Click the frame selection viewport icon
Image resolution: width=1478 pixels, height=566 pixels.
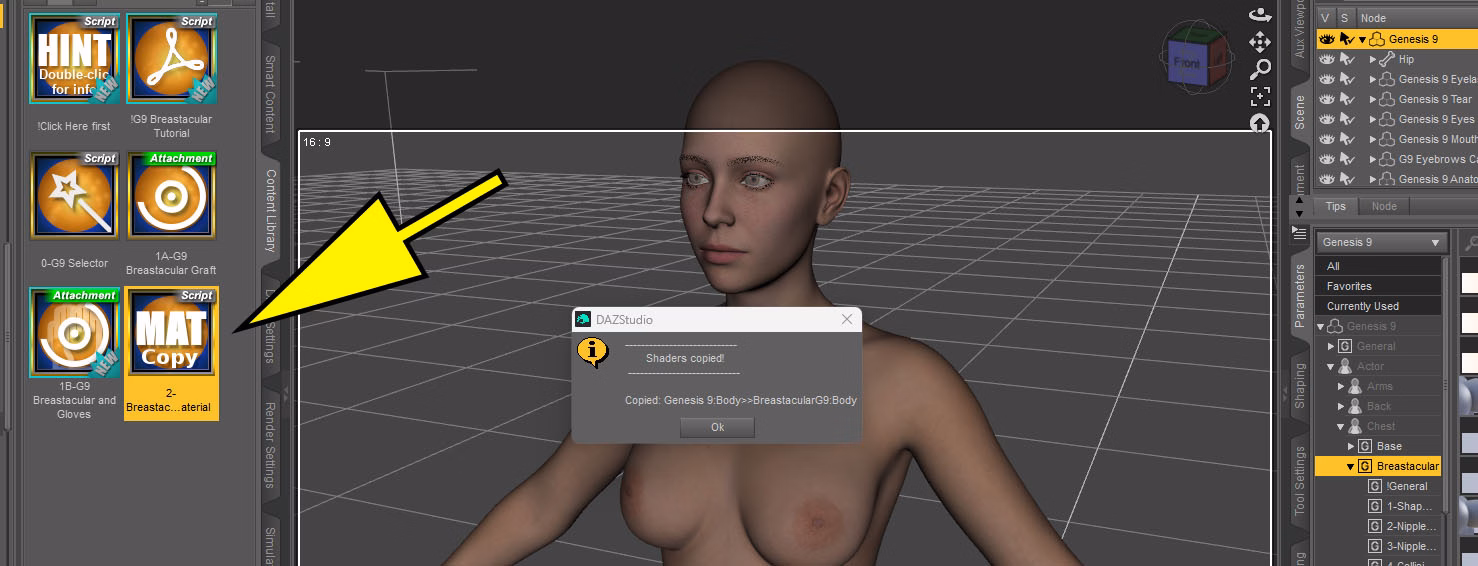coord(1260,97)
